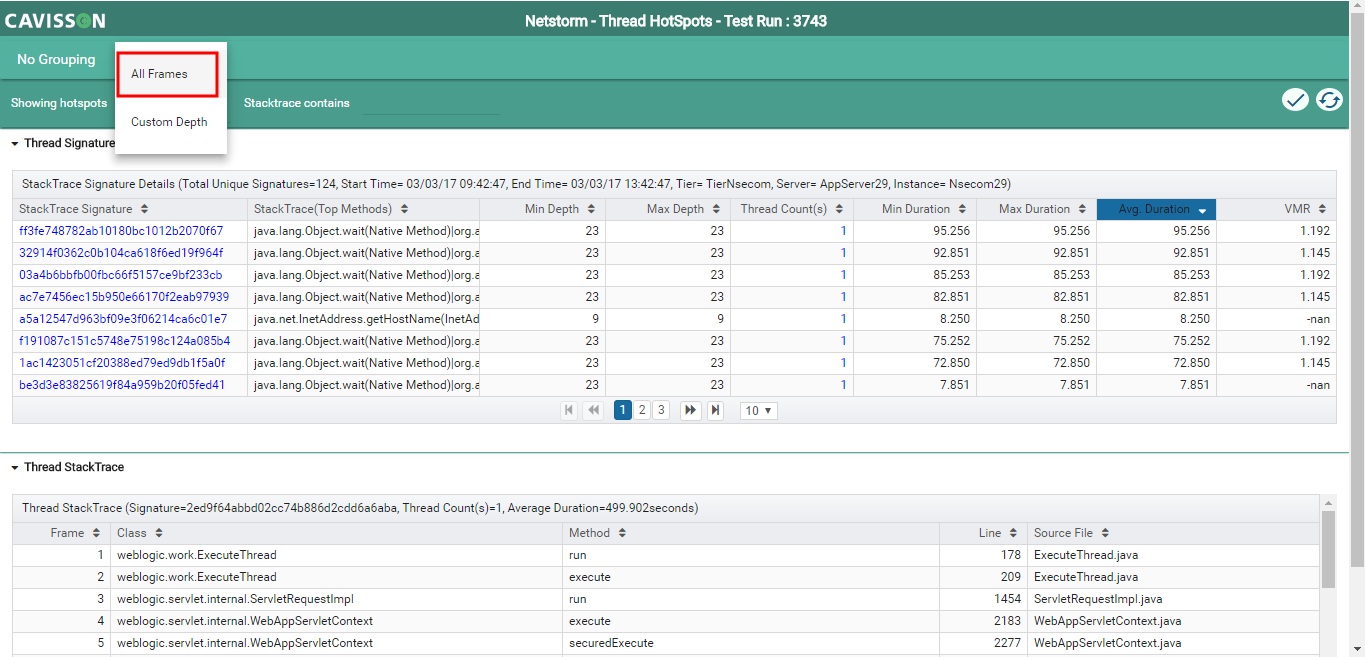Sort by Min Duration column
This screenshot has height=657, width=1365.
tap(962, 209)
